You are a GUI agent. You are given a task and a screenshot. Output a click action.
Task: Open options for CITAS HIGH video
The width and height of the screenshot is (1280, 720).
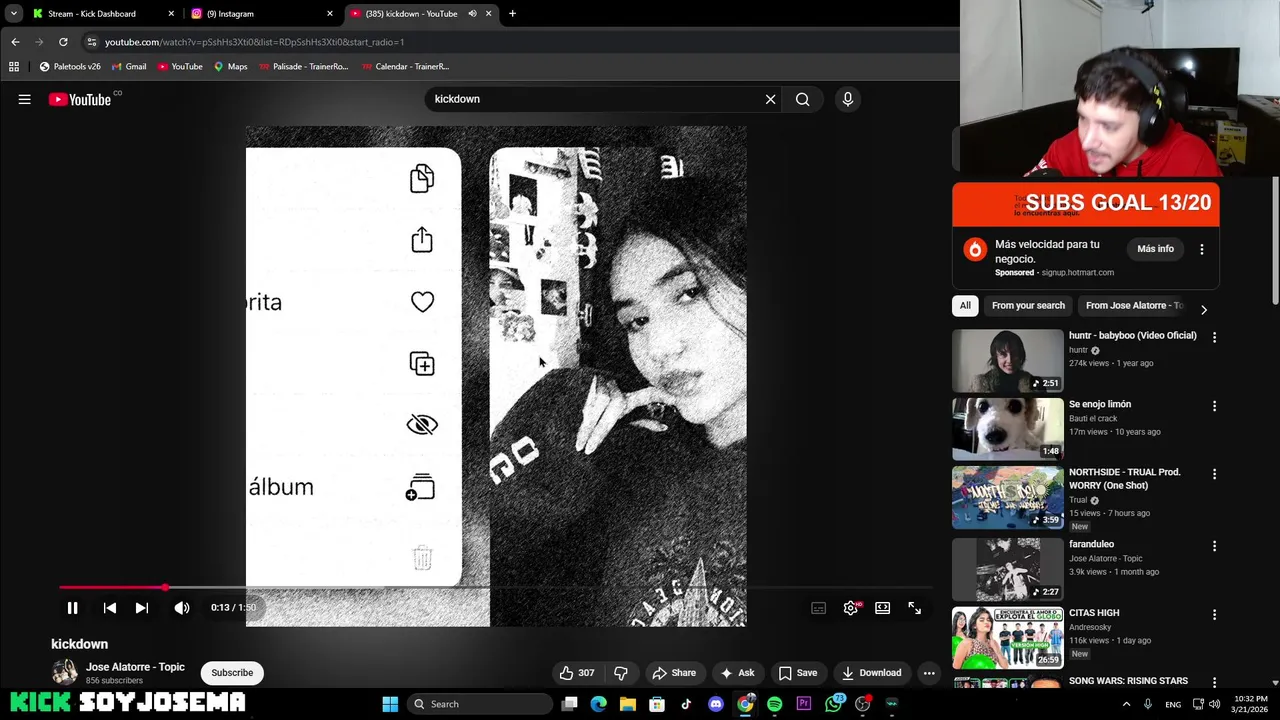(x=1214, y=615)
